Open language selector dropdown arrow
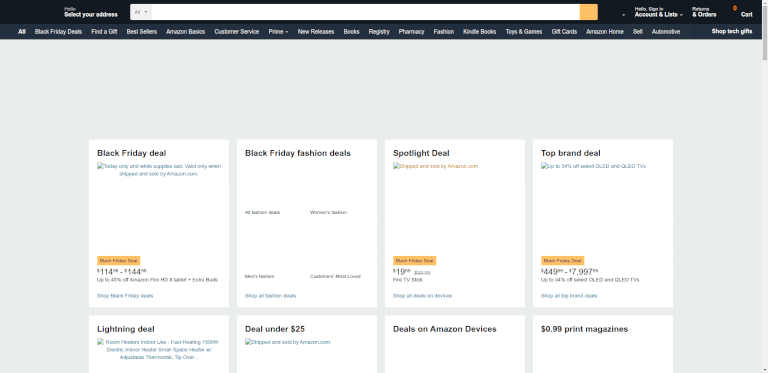This screenshot has height=373, width=768. click(x=624, y=15)
